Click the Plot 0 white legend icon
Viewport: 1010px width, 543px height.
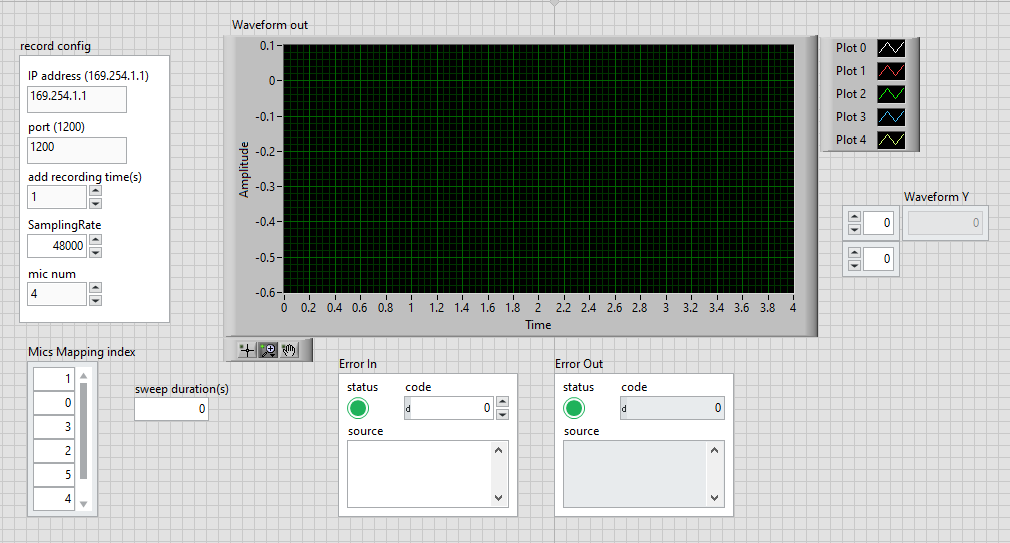point(891,48)
